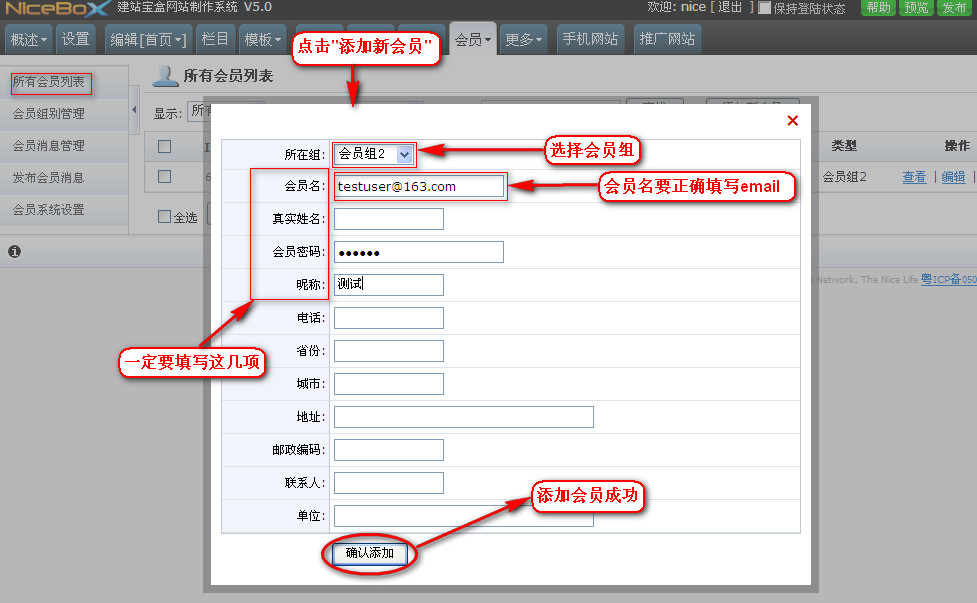Click the 确认添加 button
Screen dimensions: 977x603
point(369,553)
